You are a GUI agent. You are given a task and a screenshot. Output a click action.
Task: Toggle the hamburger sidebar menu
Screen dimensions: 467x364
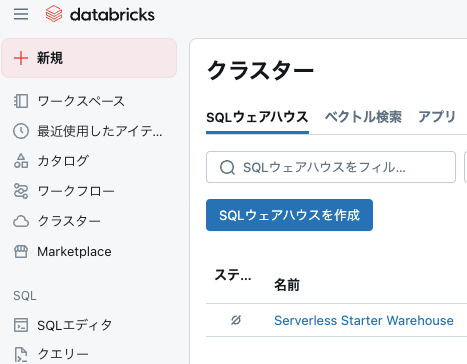[21, 14]
